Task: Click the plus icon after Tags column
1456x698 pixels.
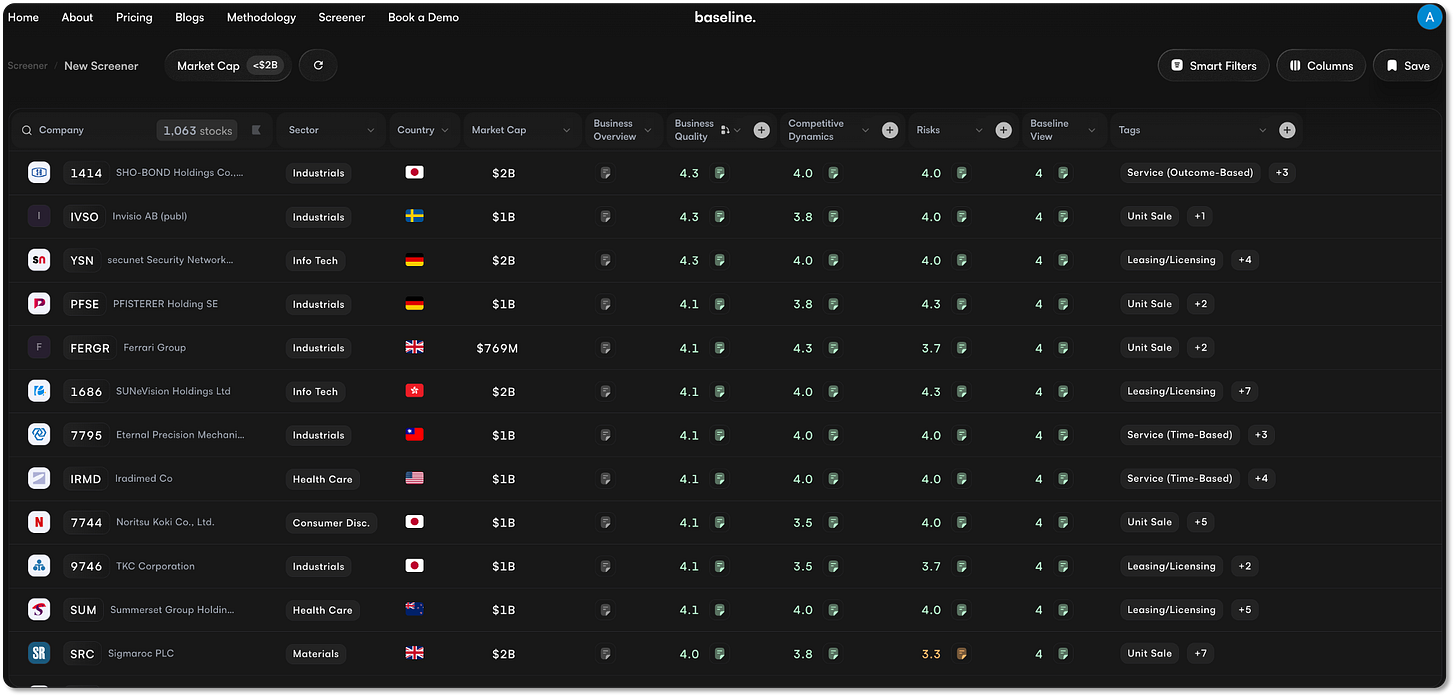Action: click(1287, 130)
